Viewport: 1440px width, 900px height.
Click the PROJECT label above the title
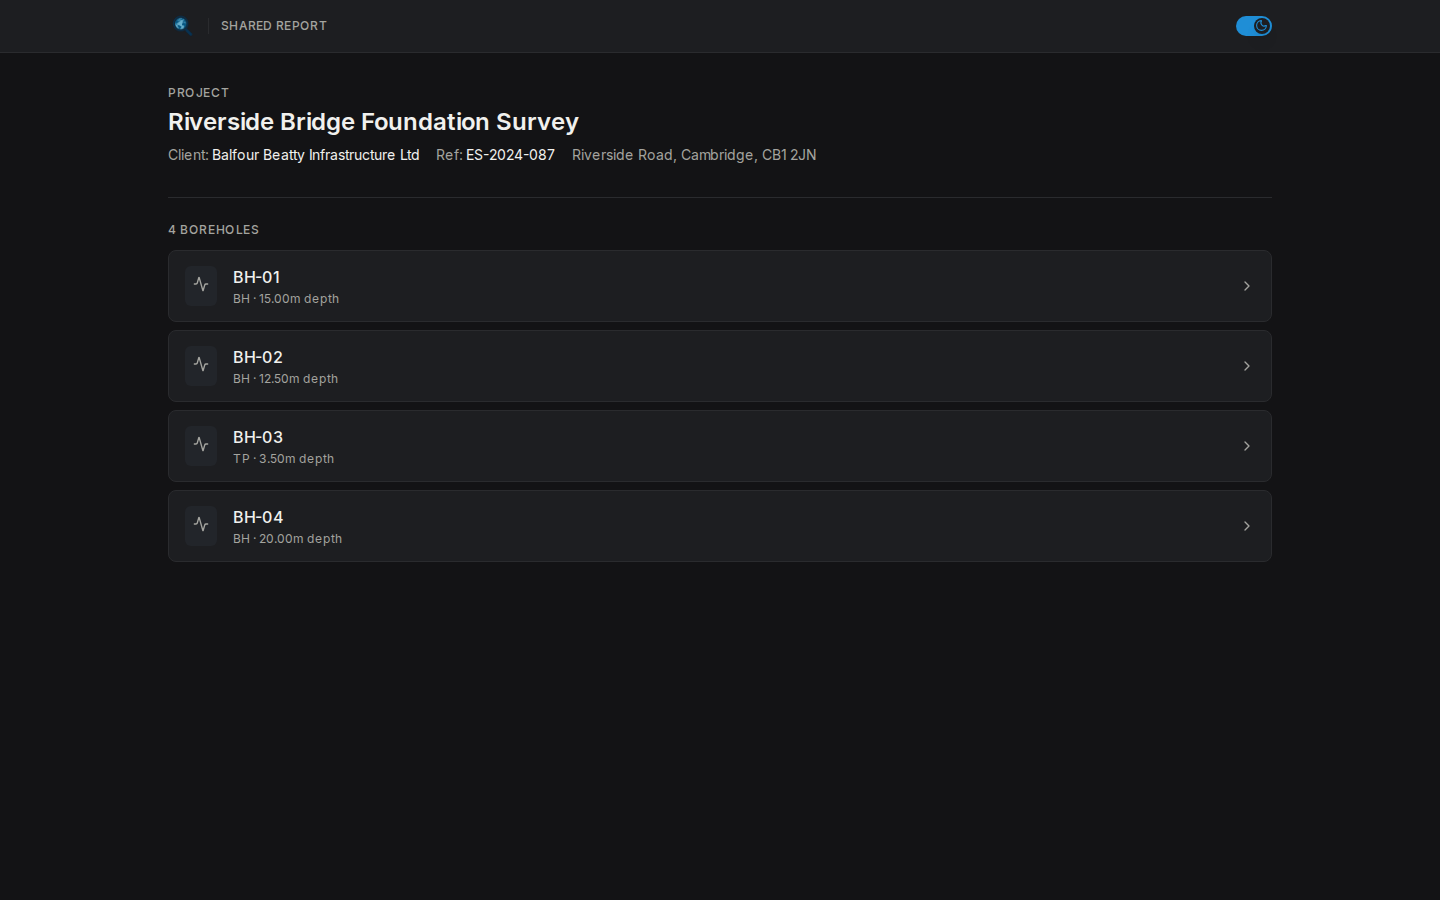tap(198, 93)
